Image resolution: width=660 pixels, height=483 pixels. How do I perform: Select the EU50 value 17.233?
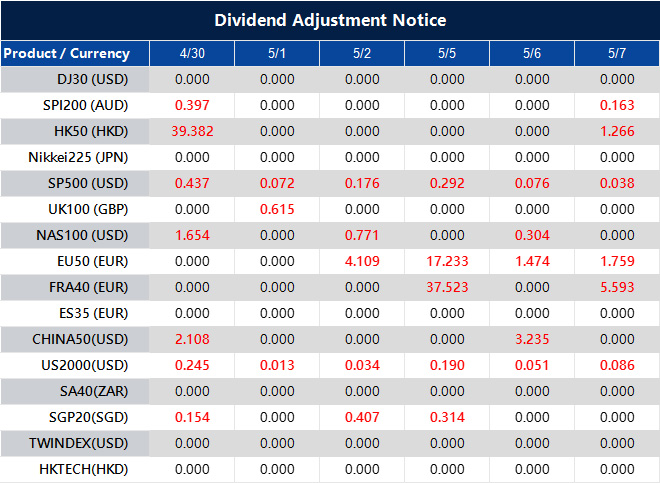pyautogui.click(x=447, y=261)
